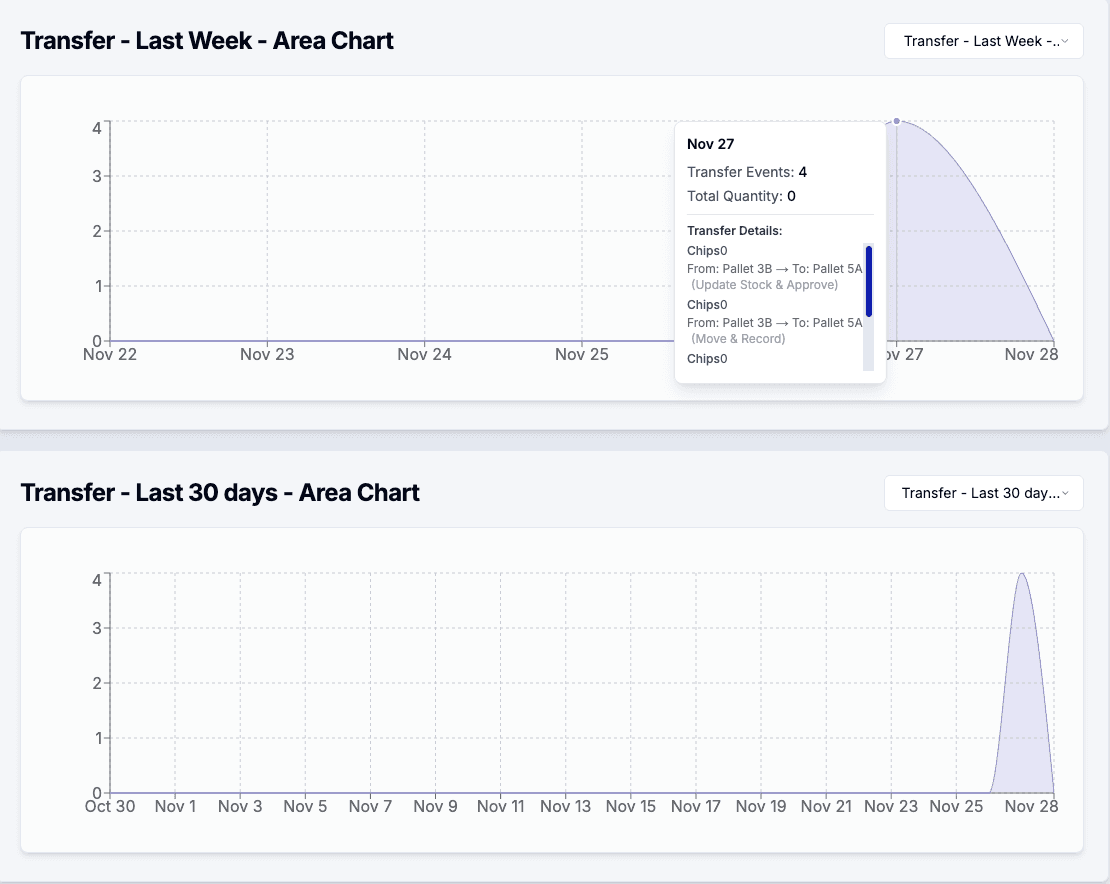Click the Transfer - Last Week - Area Chart title

(207, 41)
